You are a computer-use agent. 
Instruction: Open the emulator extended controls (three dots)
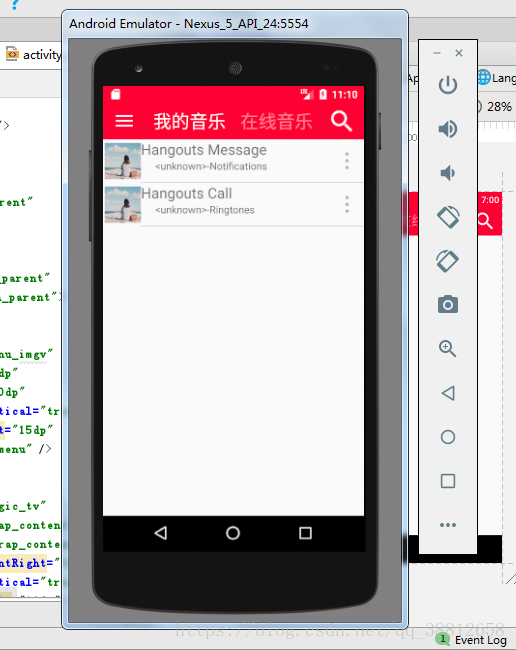tap(448, 525)
